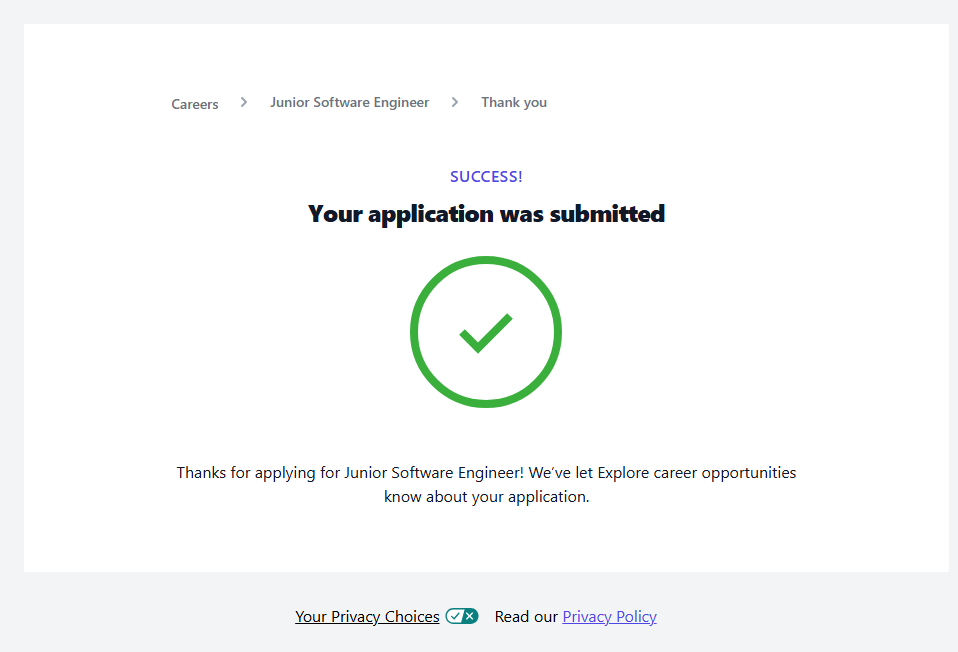This screenshot has height=652, width=958.
Task: Click the chevron after Careers breadcrumb
Action: click(244, 102)
